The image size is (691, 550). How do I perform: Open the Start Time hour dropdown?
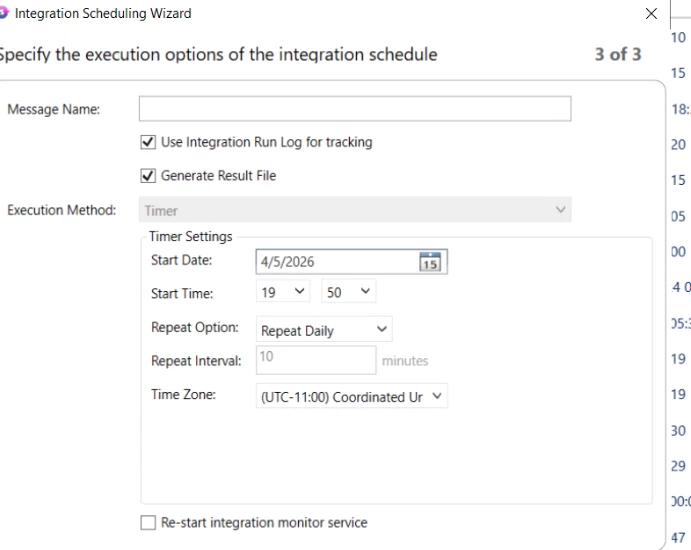point(284,292)
